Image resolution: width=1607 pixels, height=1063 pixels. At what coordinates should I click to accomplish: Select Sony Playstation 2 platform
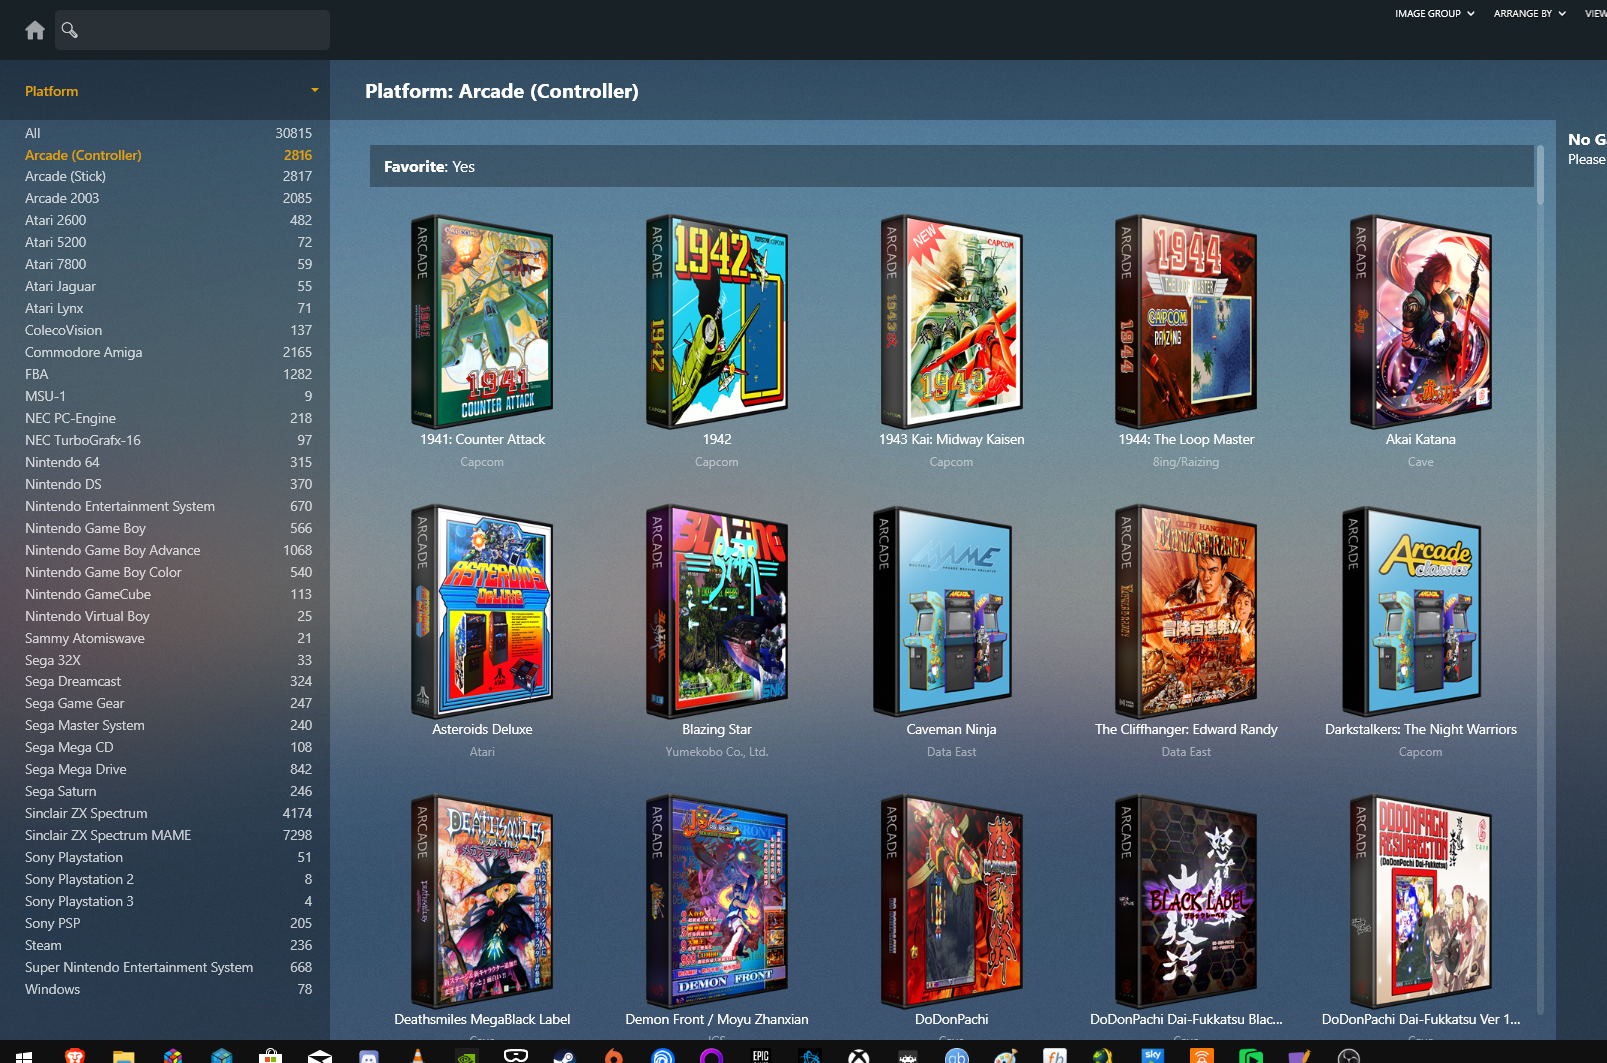168,879
